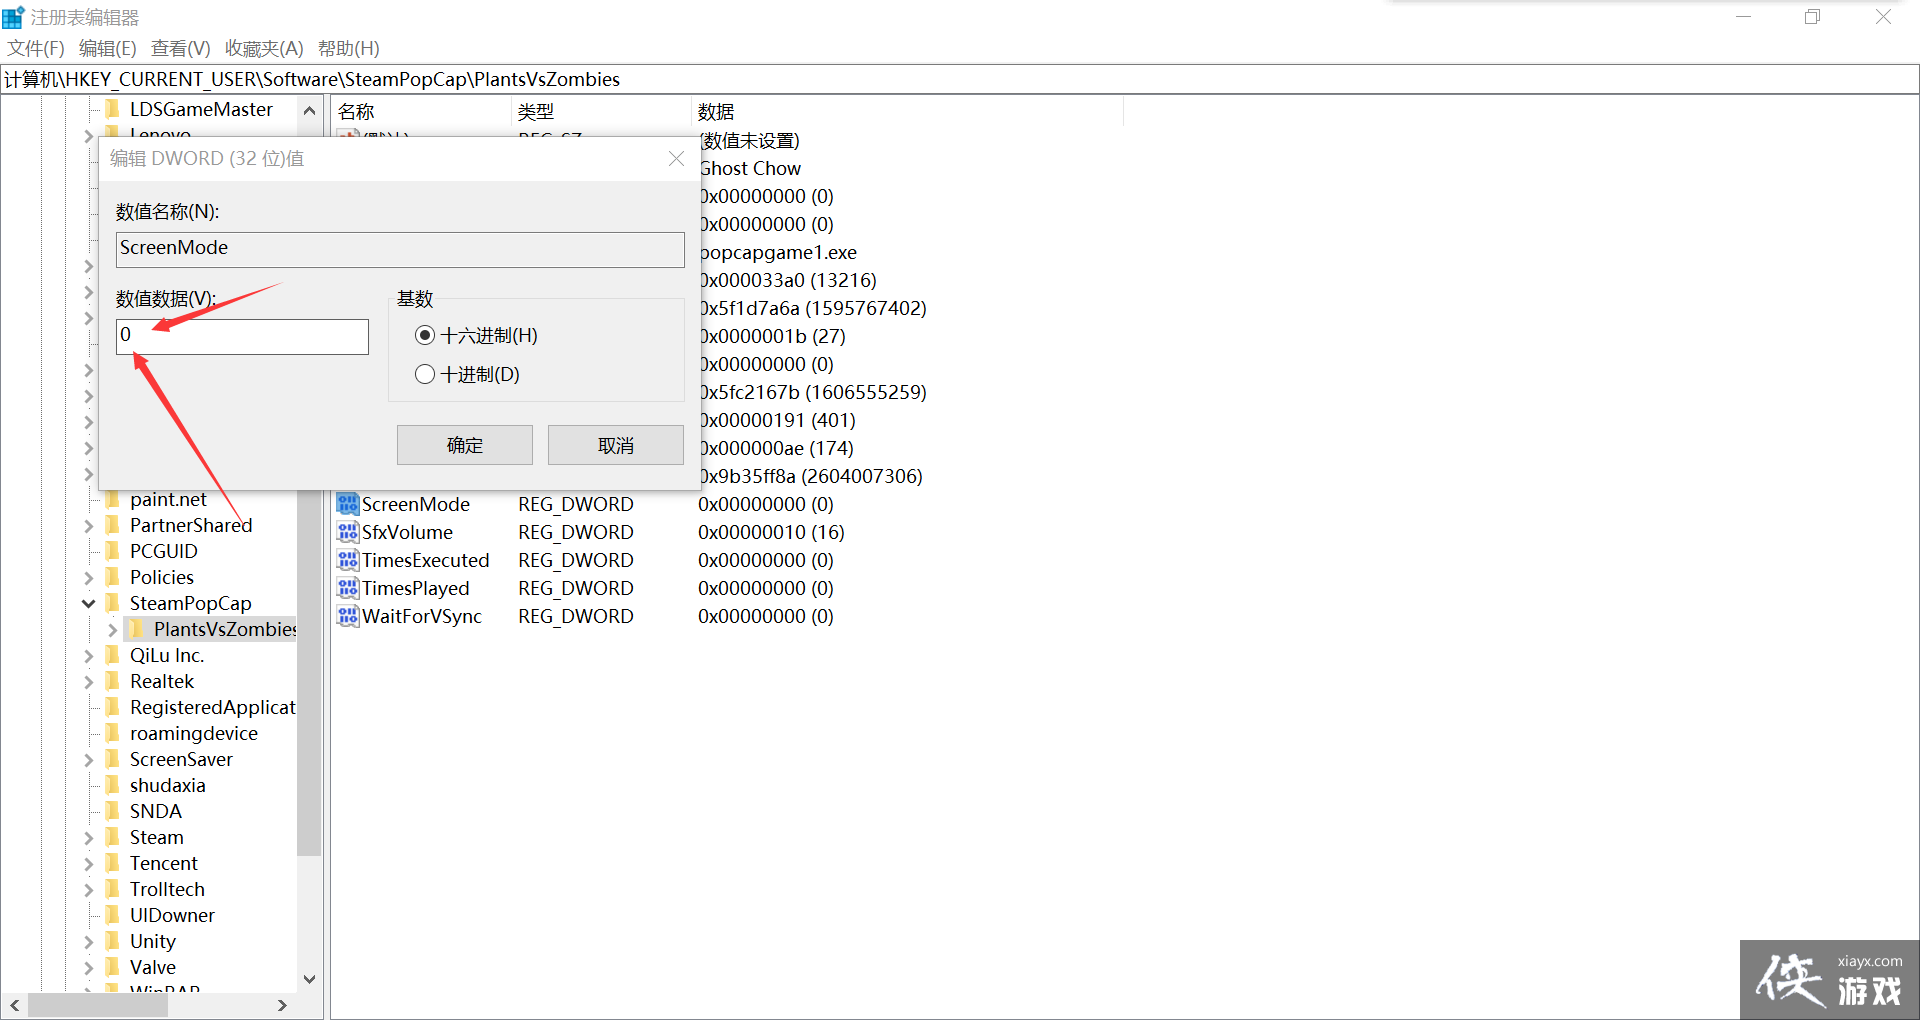Expand the Policies tree node
The height and width of the screenshot is (1020, 1920).
point(88,578)
